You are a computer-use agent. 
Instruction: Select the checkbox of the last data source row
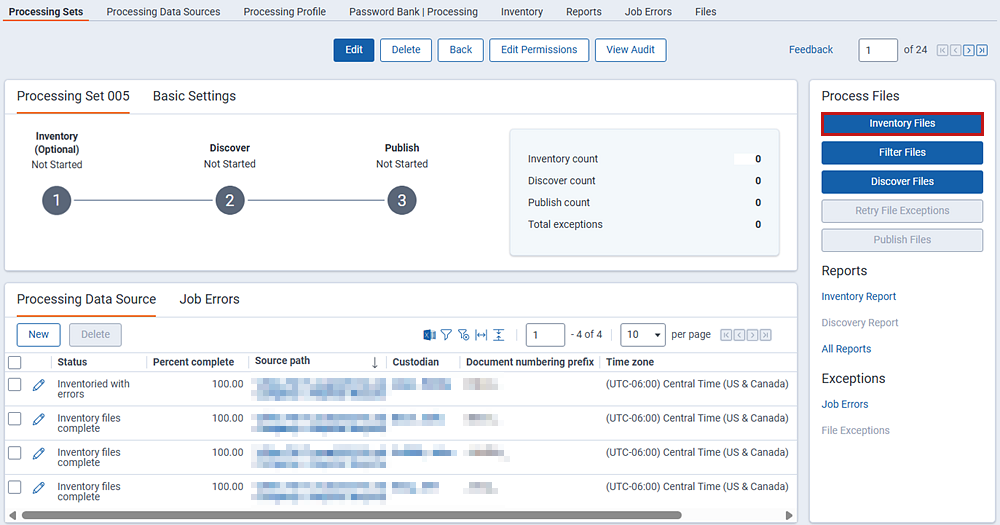click(15, 487)
